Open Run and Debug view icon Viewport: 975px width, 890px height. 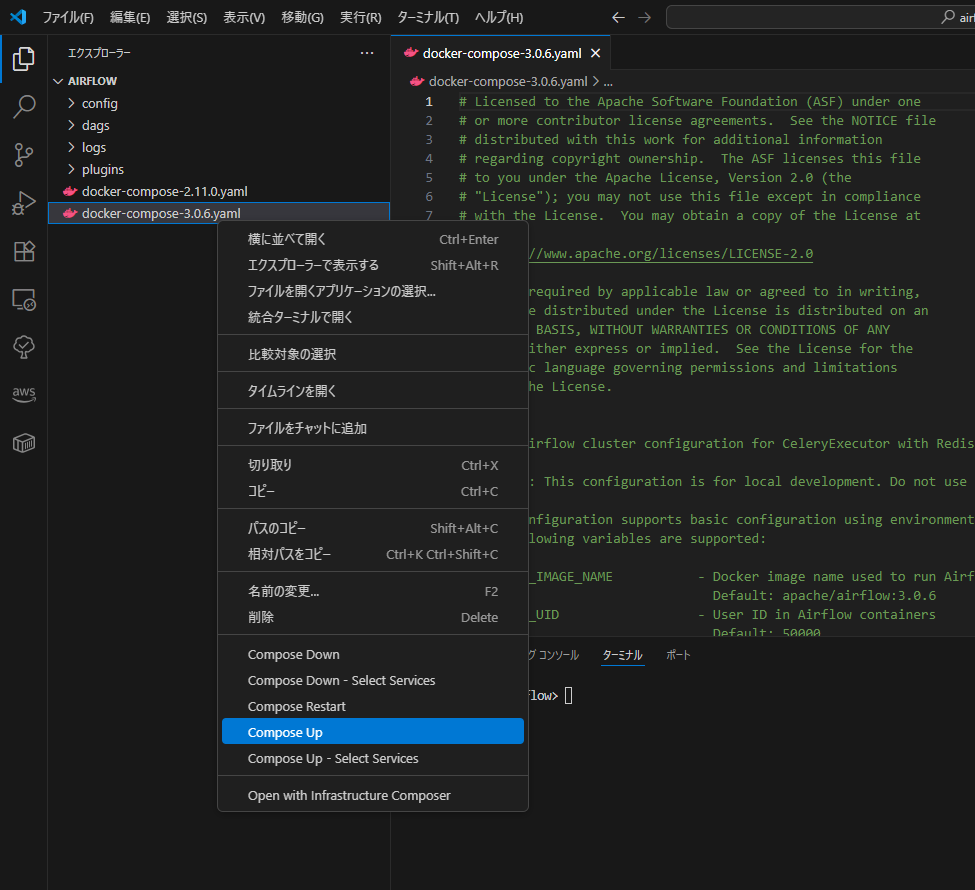(x=24, y=203)
